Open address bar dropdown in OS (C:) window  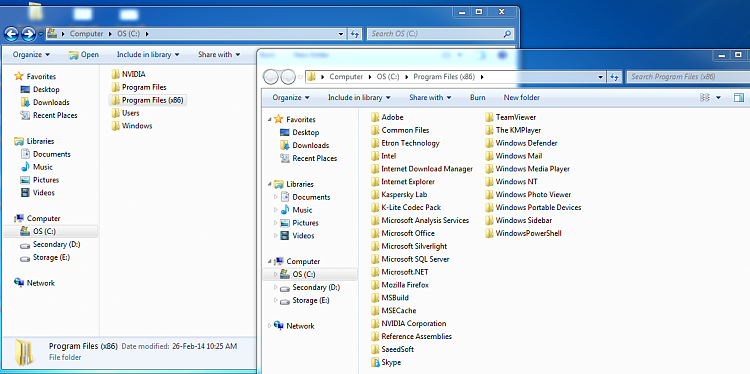pyautogui.click(x=341, y=34)
